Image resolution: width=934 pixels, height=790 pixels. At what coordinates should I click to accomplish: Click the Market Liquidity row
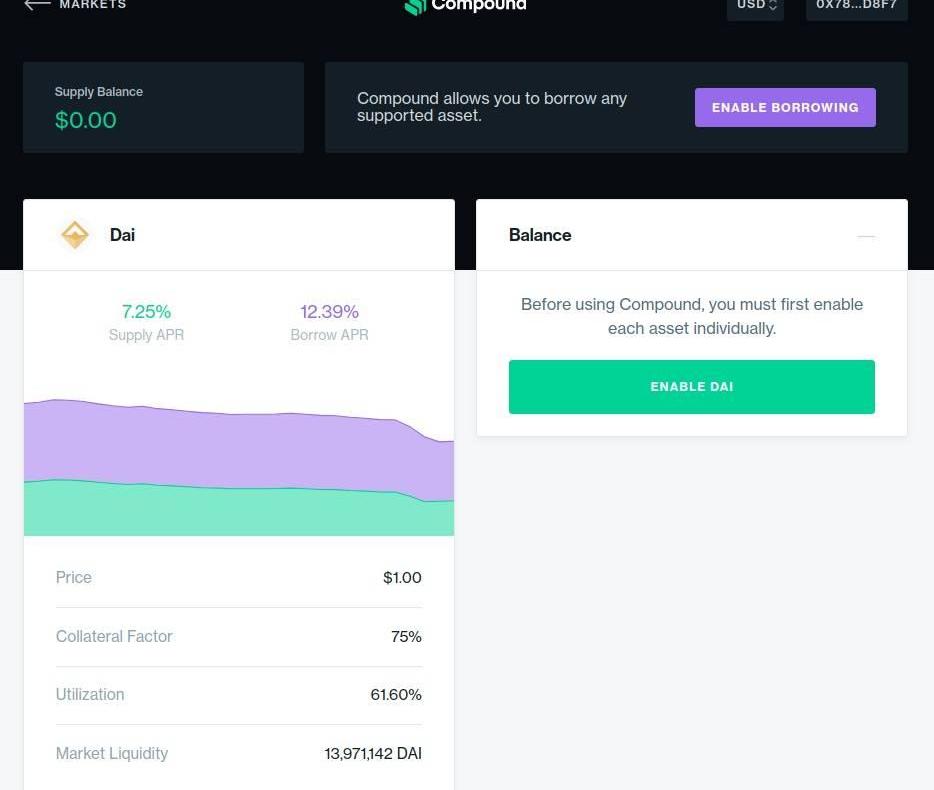[x=238, y=753]
